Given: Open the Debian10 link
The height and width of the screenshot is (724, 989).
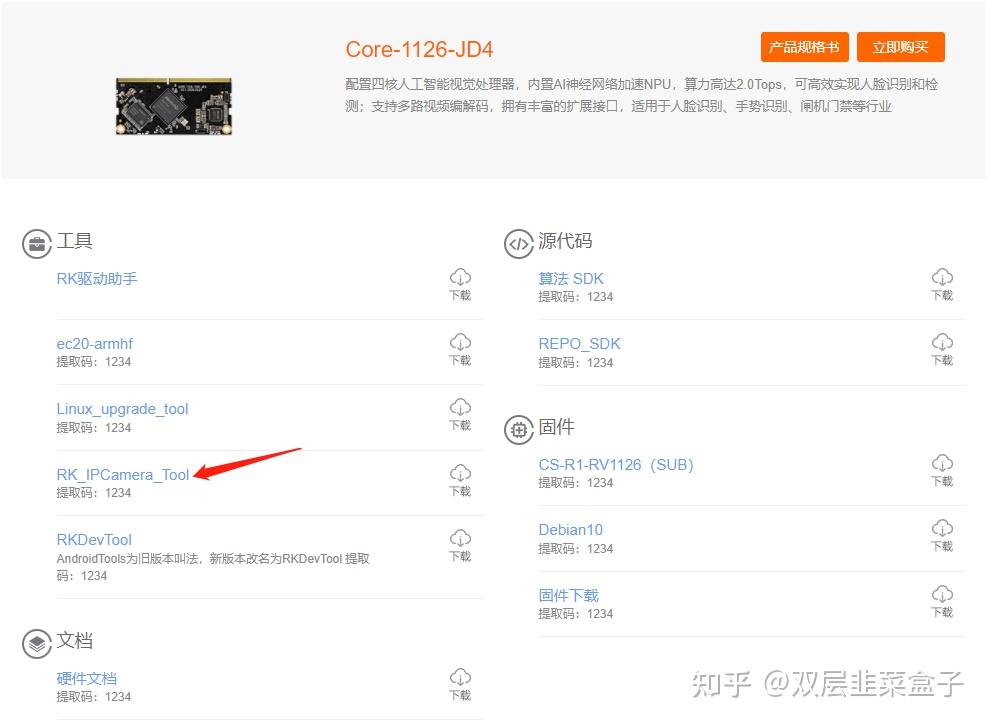Looking at the screenshot, I should (570, 530).
